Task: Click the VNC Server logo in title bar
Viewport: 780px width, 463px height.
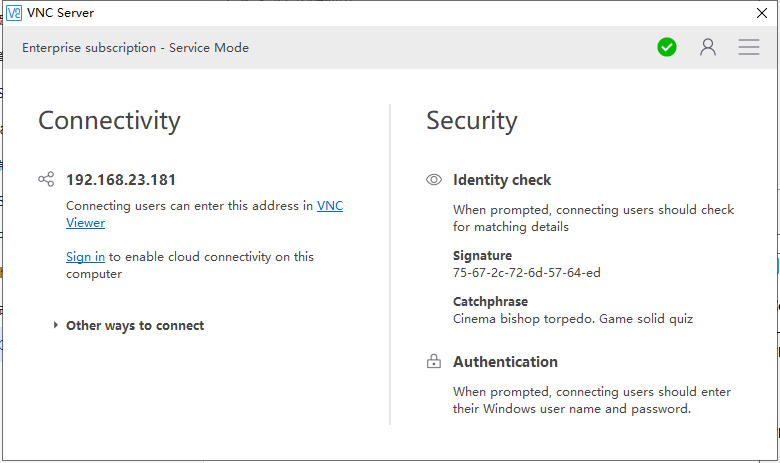Action: [13, 13]
